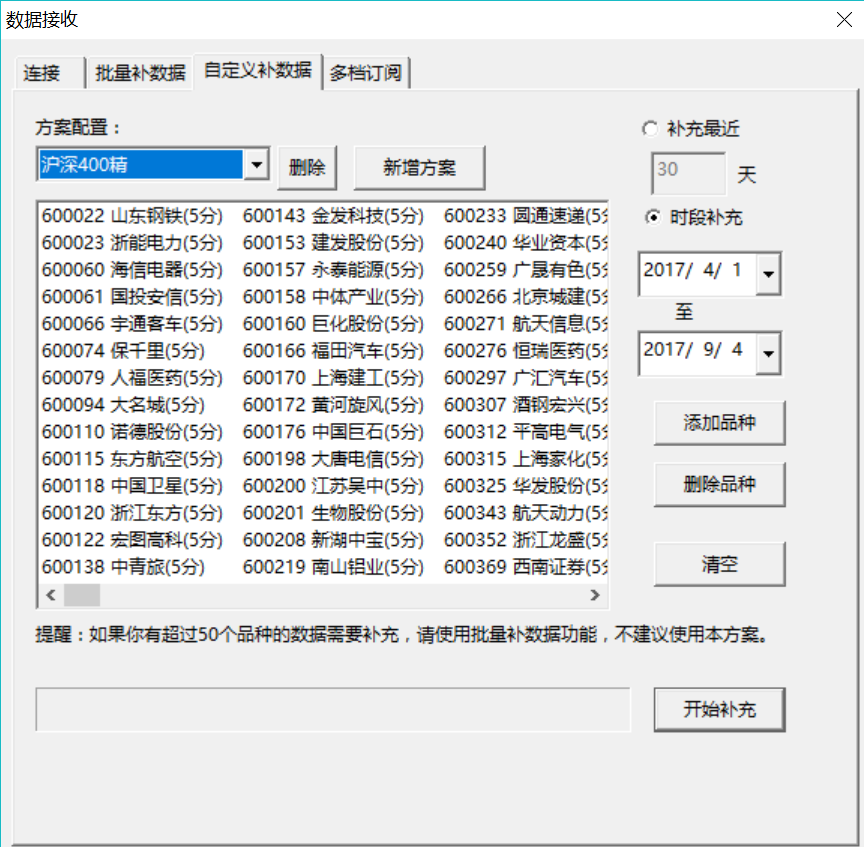Select list item 600153 建发股份(5分)
864x847 pixels.
333,242
